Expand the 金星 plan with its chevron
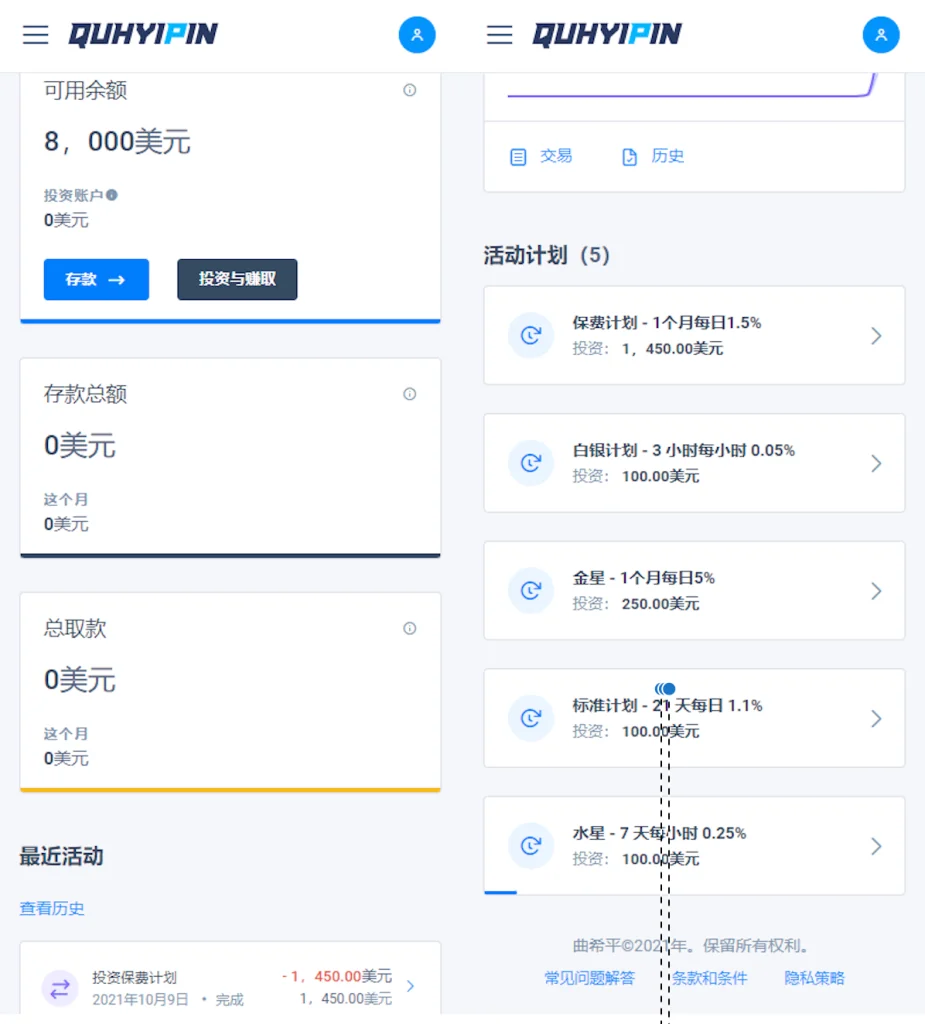Screen dimensions: 925x1024 (877, 590)
